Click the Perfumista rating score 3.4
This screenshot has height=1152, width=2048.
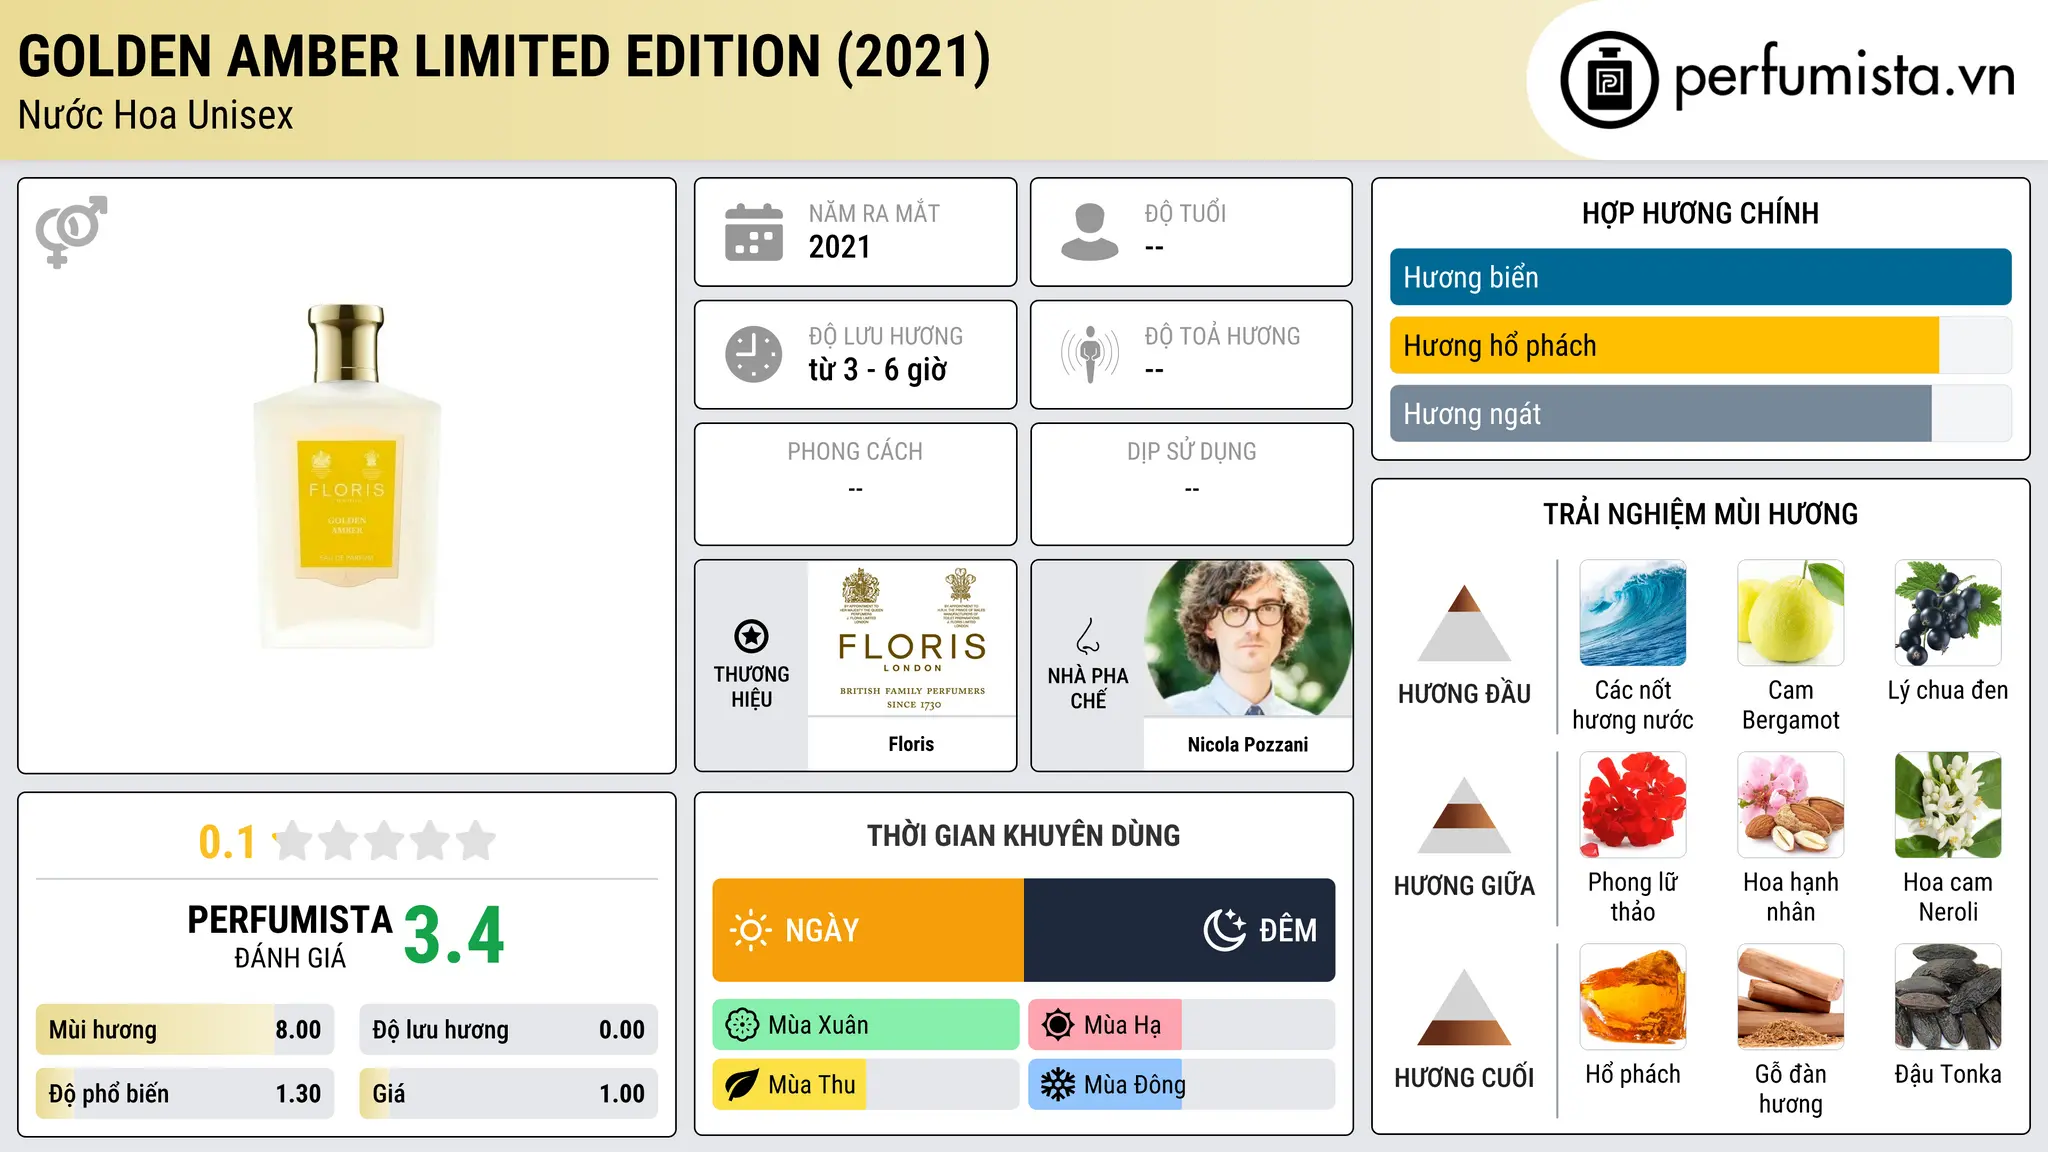pyautogui.click(x=454, y=935)
